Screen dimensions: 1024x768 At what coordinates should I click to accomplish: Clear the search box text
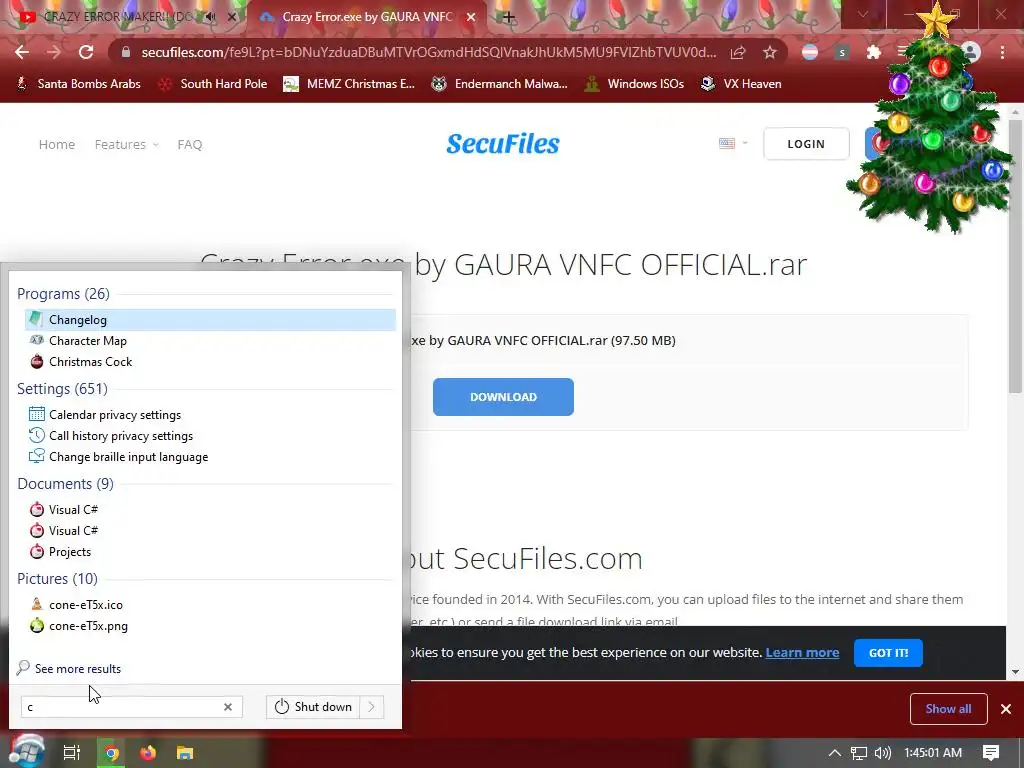pos(228,707)
